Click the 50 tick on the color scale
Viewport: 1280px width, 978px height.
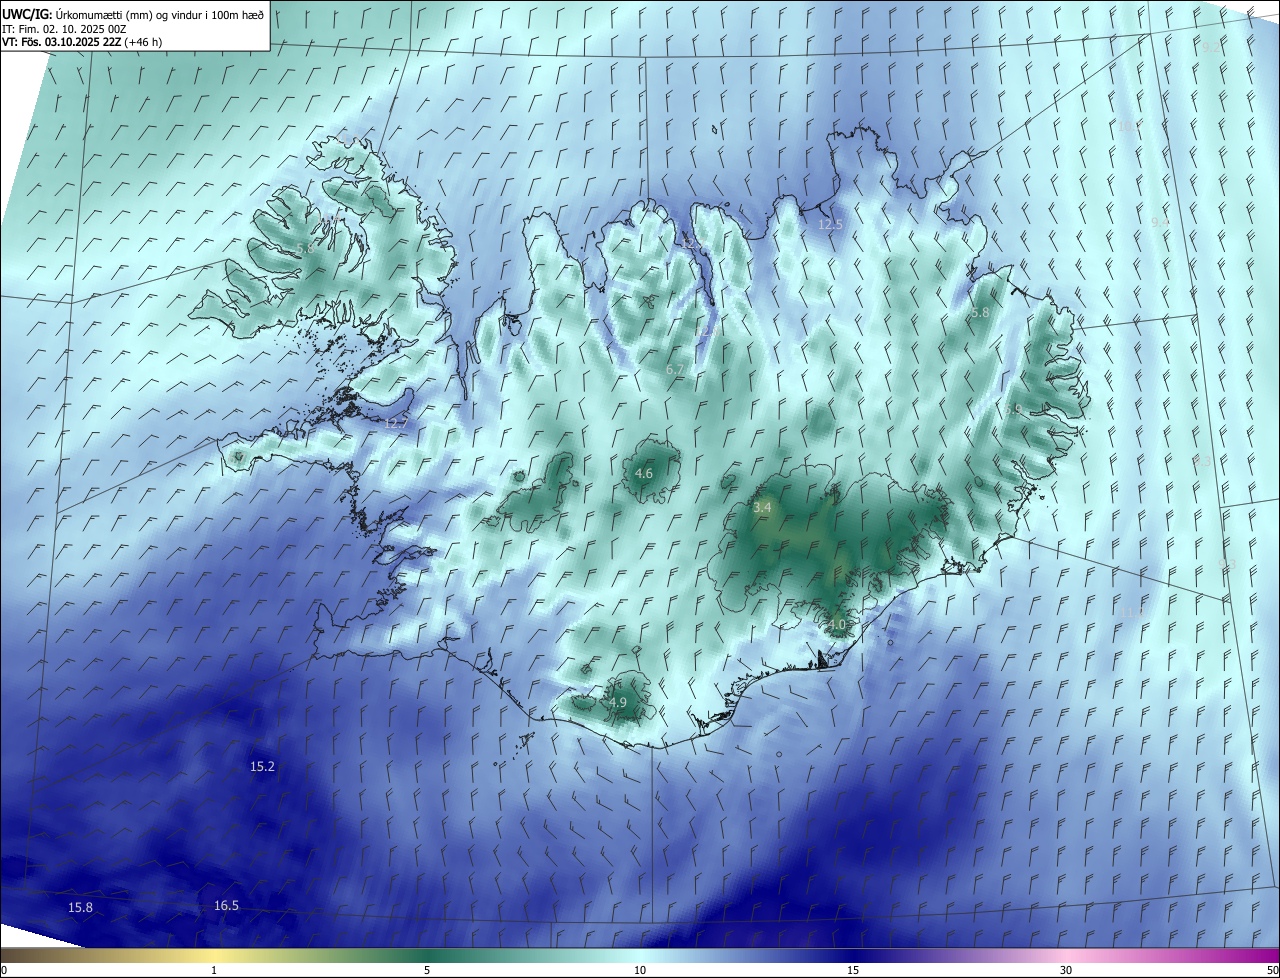click(1272, 970)
